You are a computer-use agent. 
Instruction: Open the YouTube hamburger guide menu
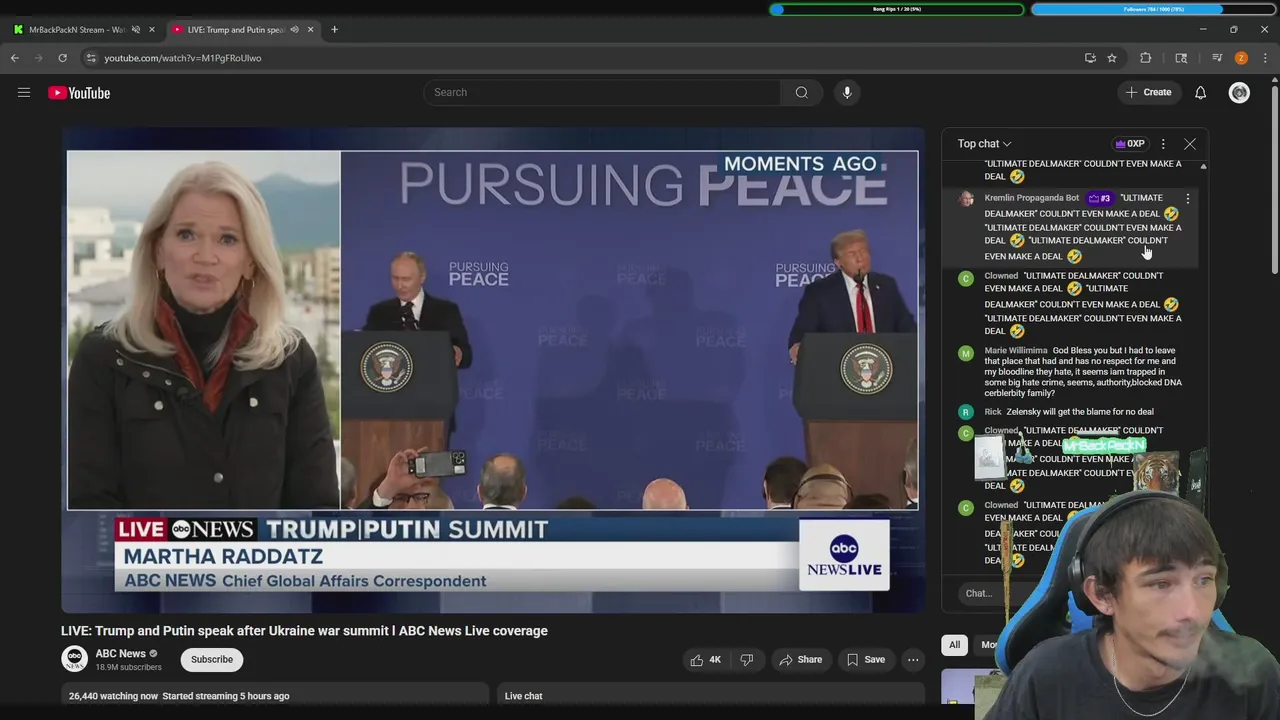click(24, 93)
